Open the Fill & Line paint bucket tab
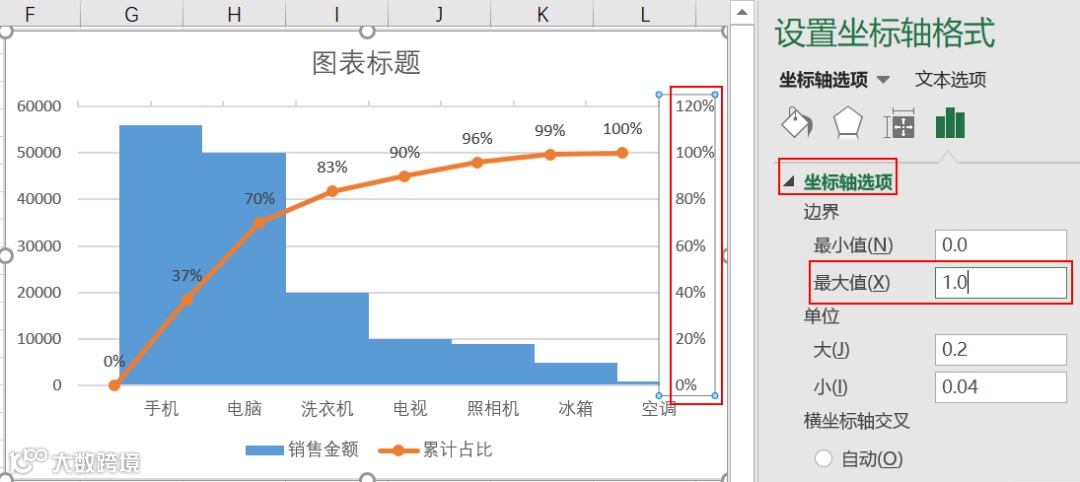This screenshot has width=1080, height=482. click(x=797, y=124)
